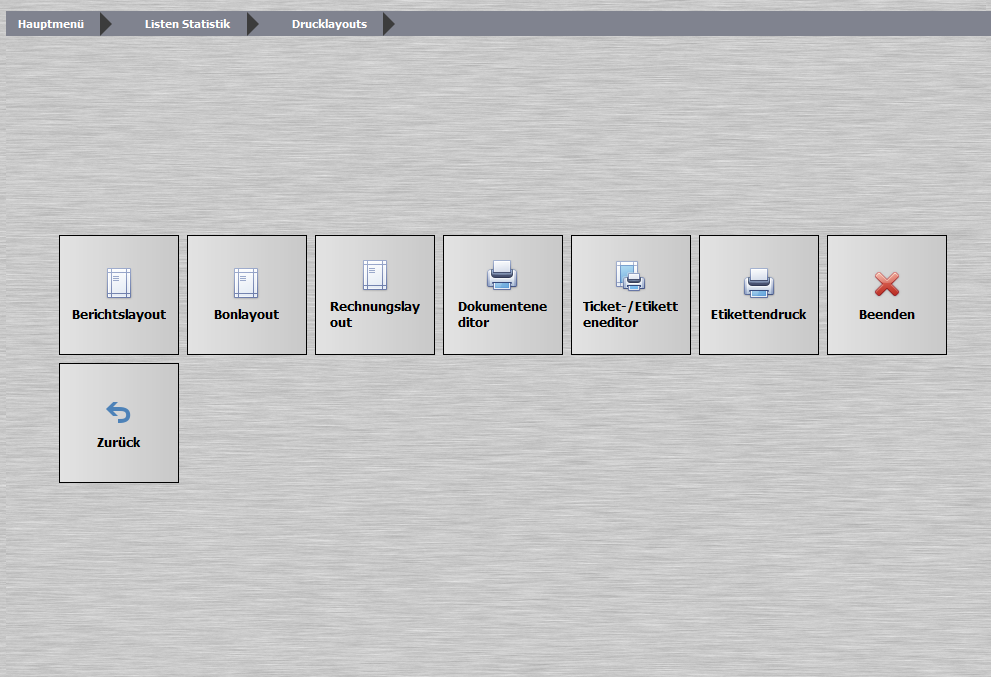Select the Etikettendruck printer icon
The width and height of the screenshot is (991, 677).
[x=759, y=283]
